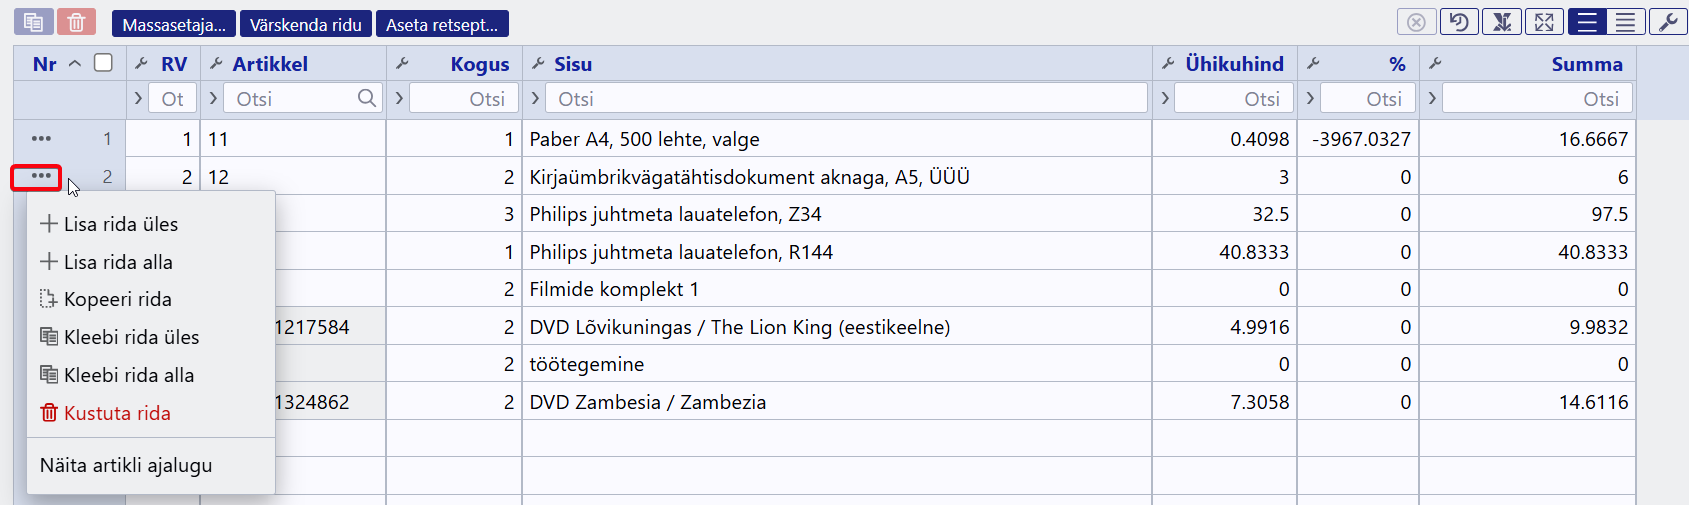Switch to wide row spacing view
This screenshot has height=505, width=1689.
[x=1587, y=22]
